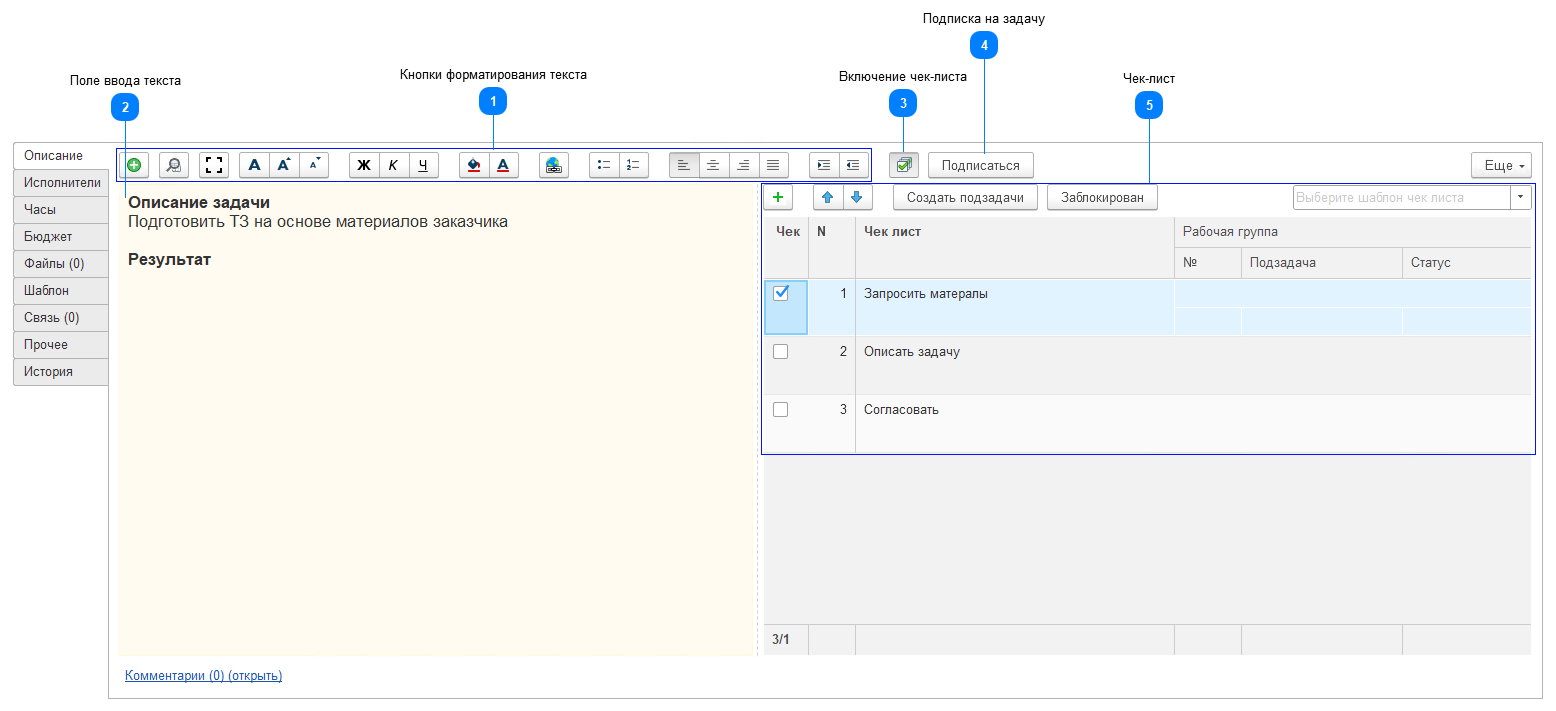Viewport: 1556px width, 711px height.
Task: Move checklist row up
Action: [828, 197]
